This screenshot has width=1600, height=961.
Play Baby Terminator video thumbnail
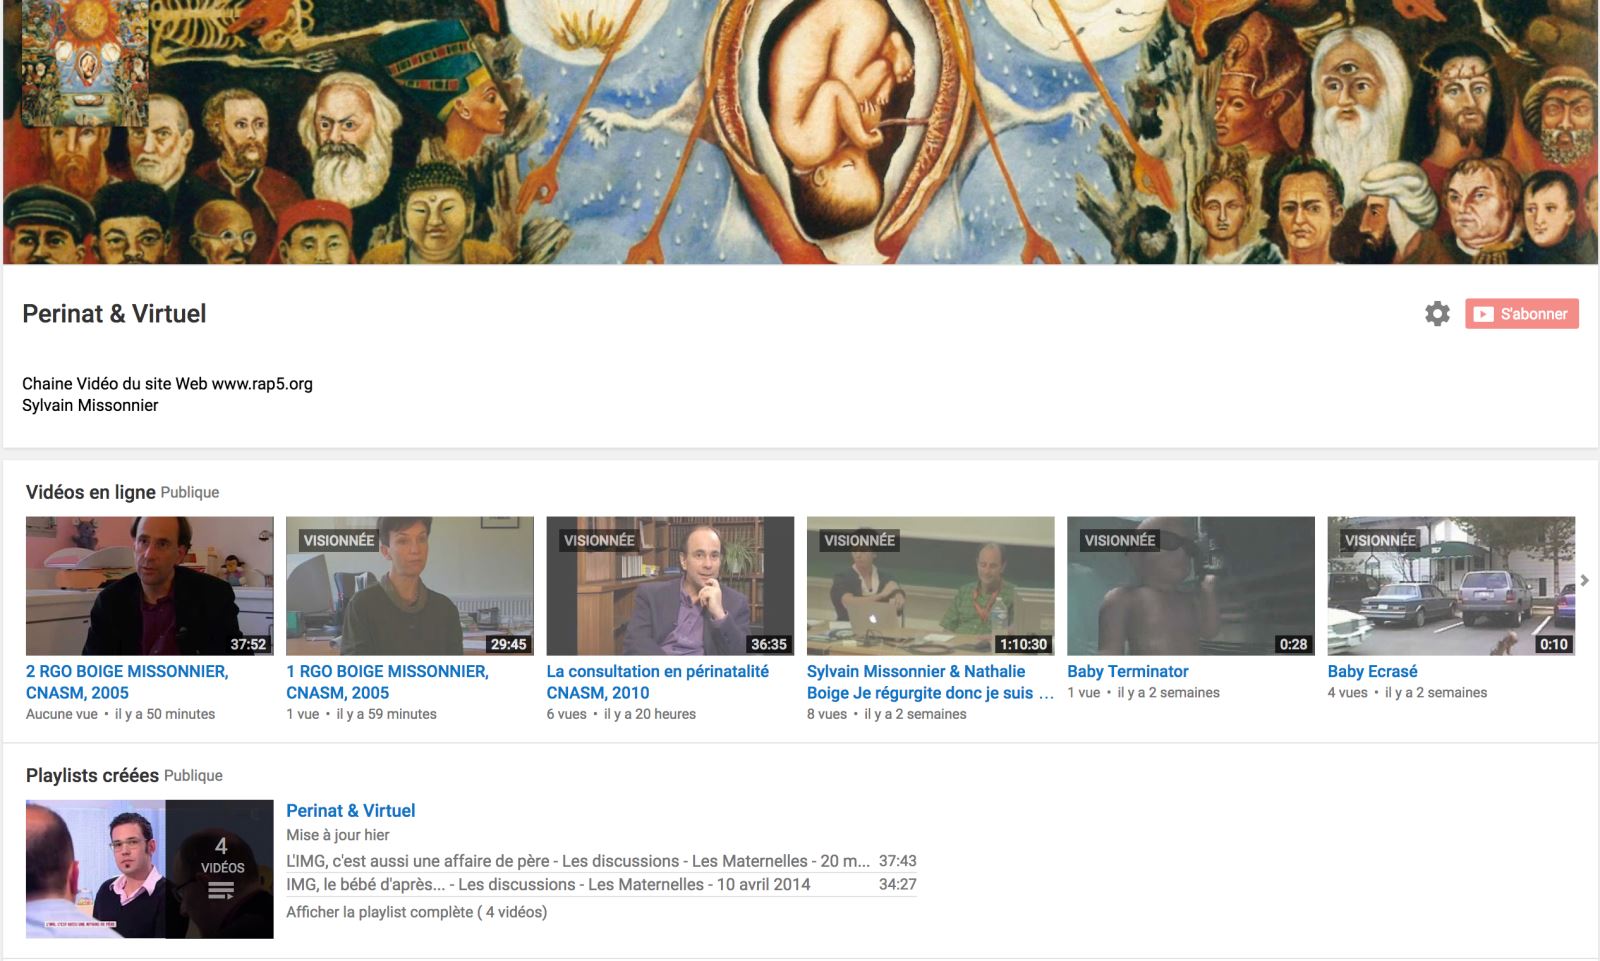[x=1191, y=586]
